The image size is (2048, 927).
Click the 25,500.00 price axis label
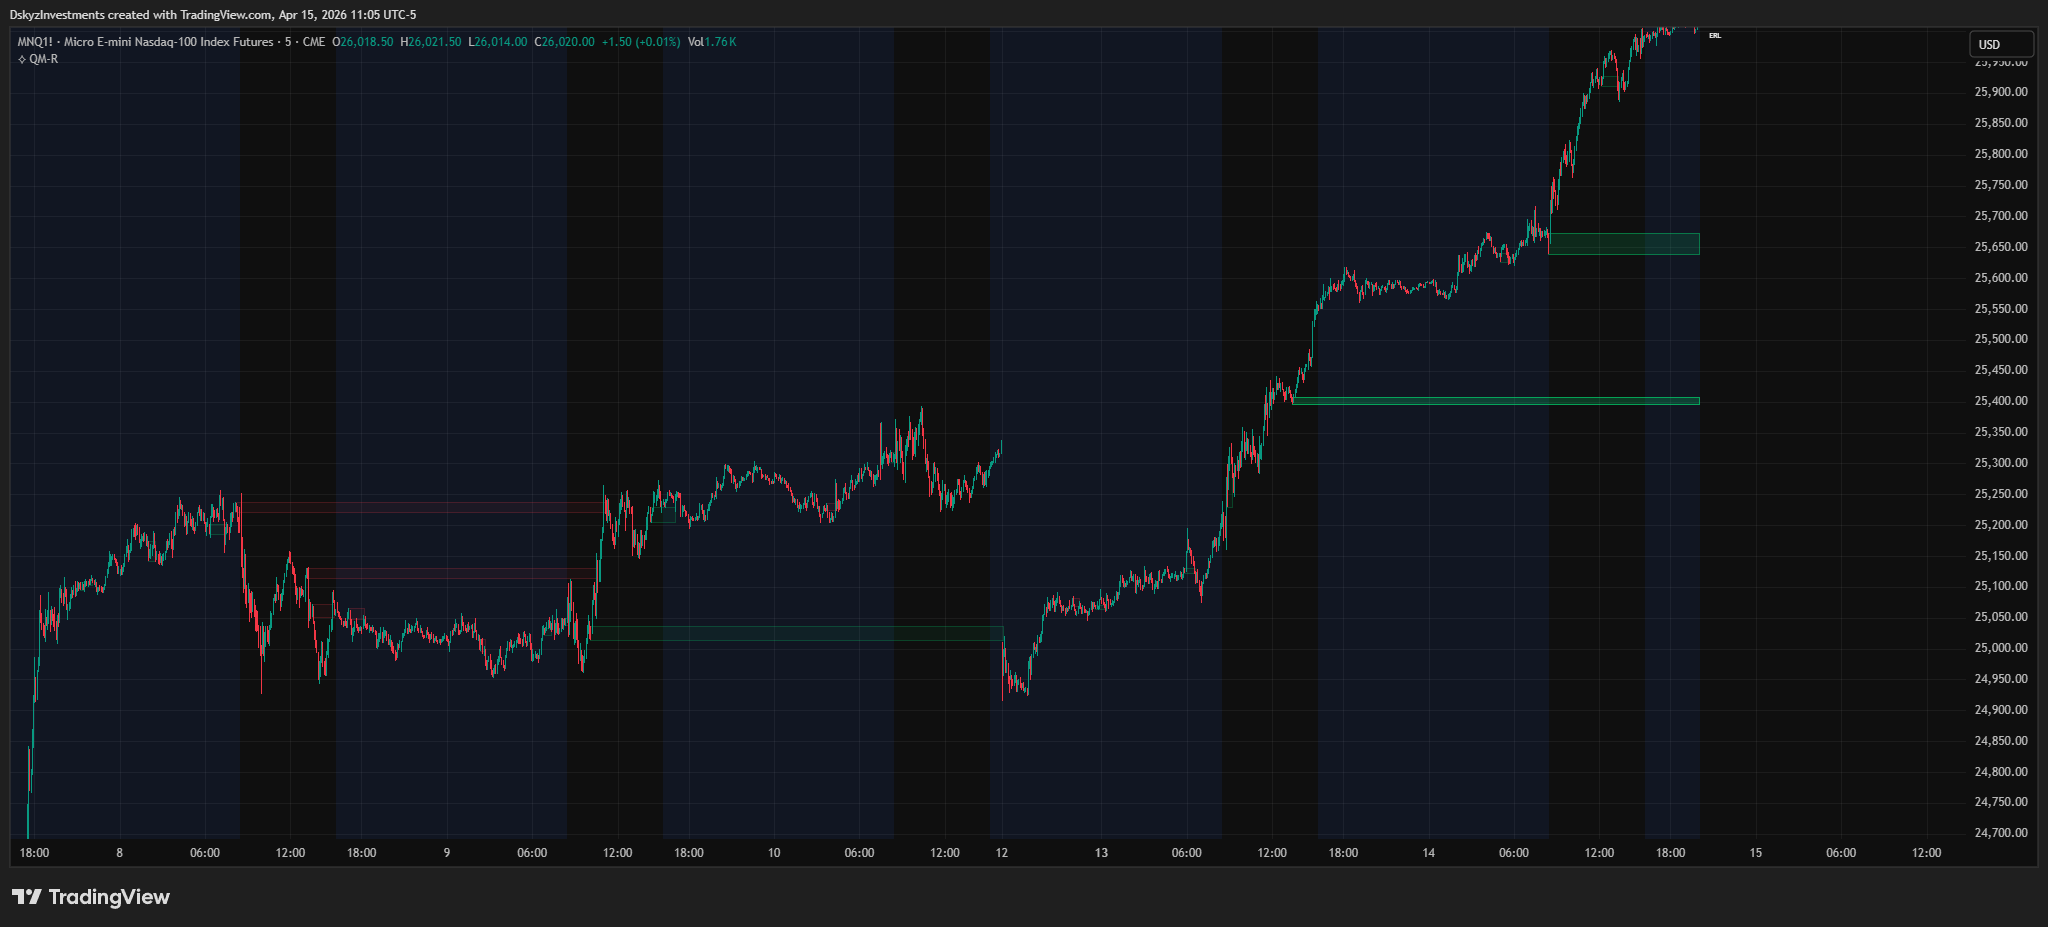(2001, 339)
